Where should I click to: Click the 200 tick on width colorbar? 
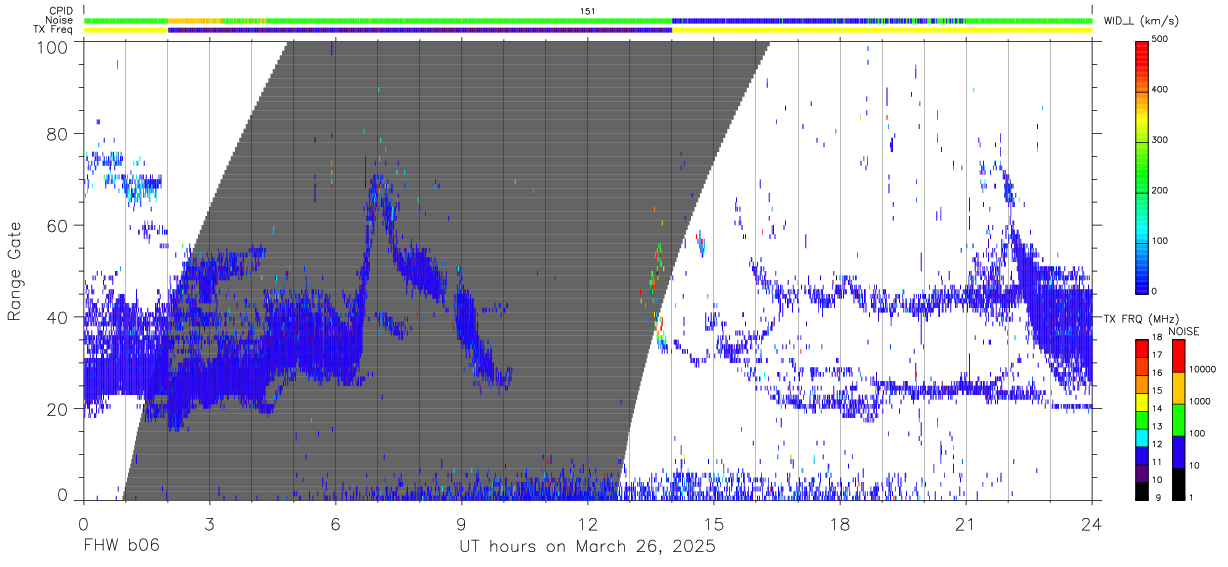1159,190
